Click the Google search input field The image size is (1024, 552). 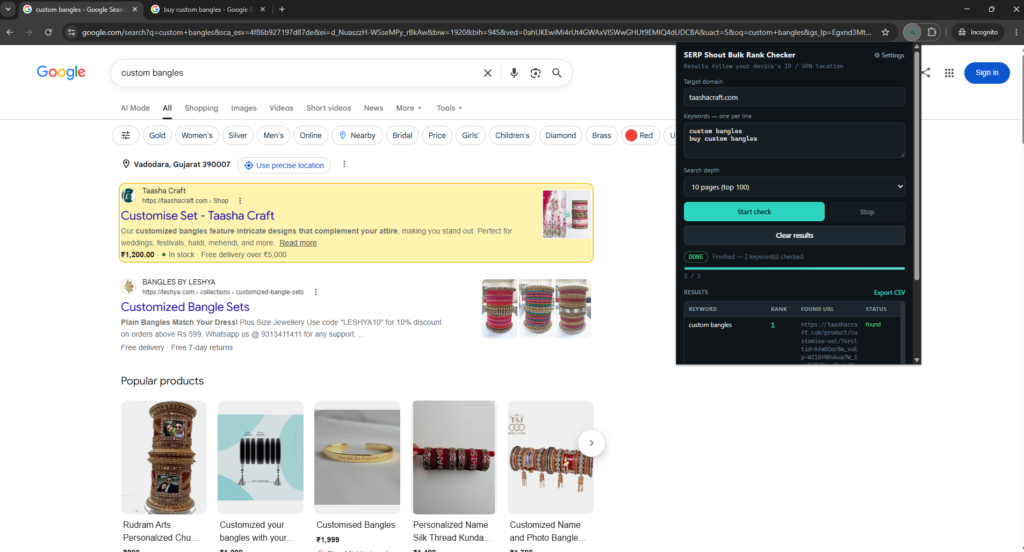tap(297, 73)
